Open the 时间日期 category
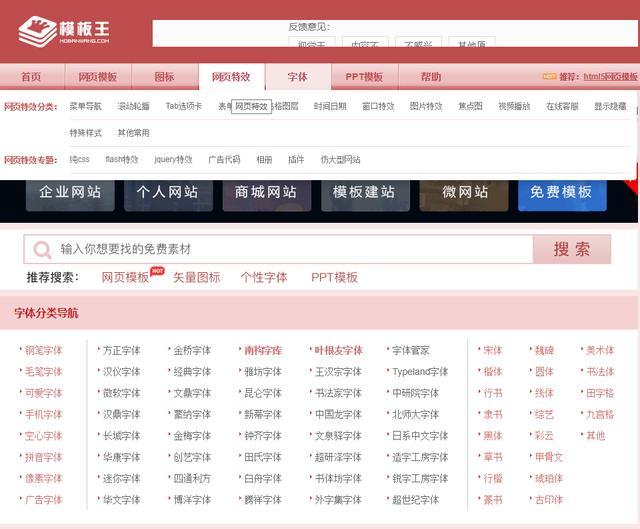This screenshot has width=640, height=529. 330,107
